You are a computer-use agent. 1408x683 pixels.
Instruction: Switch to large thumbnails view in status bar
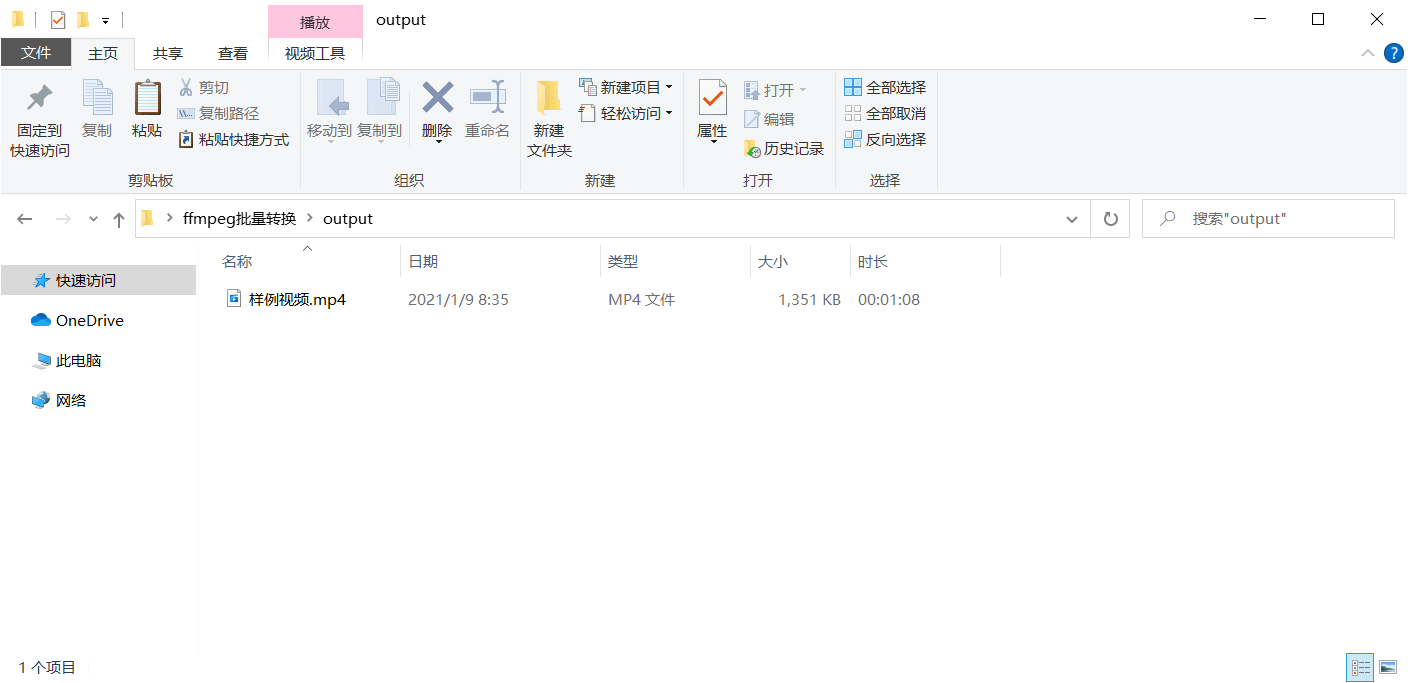pyautogui.click(x=1388, y=667)
